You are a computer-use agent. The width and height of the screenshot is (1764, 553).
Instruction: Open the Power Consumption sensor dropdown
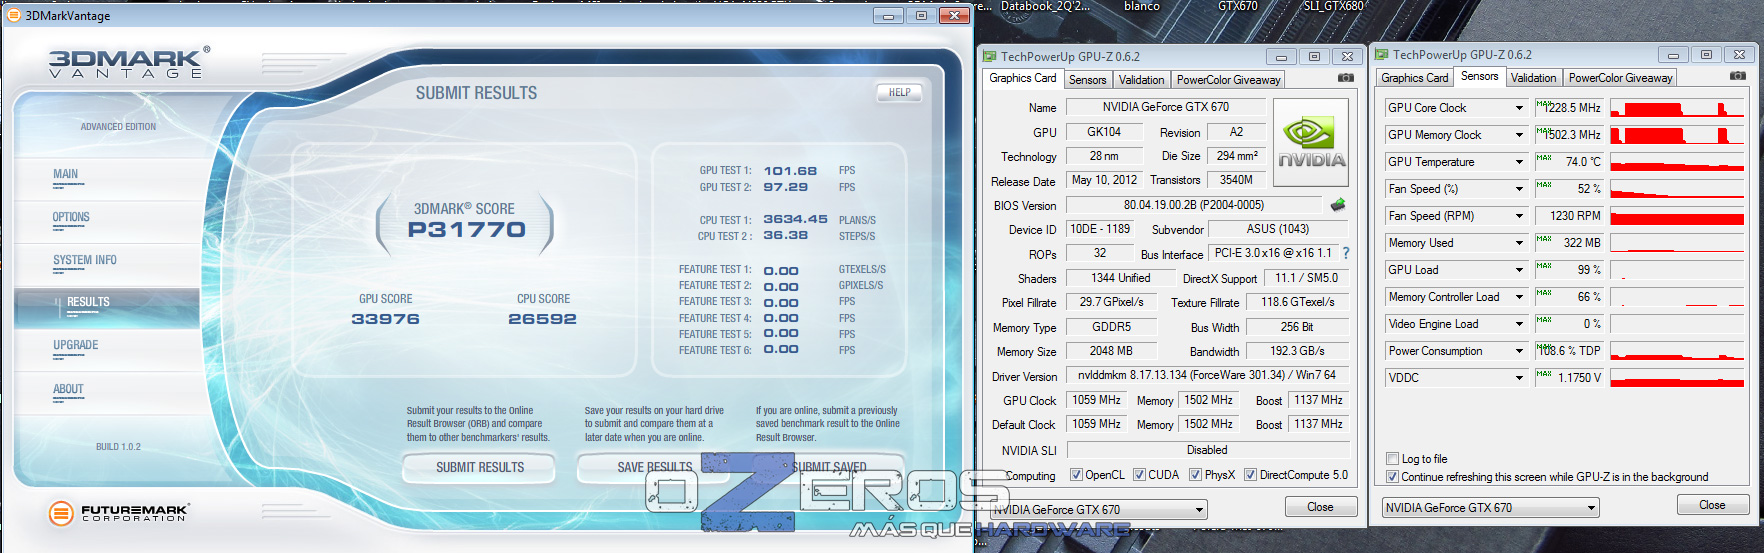pos(1519,351)
